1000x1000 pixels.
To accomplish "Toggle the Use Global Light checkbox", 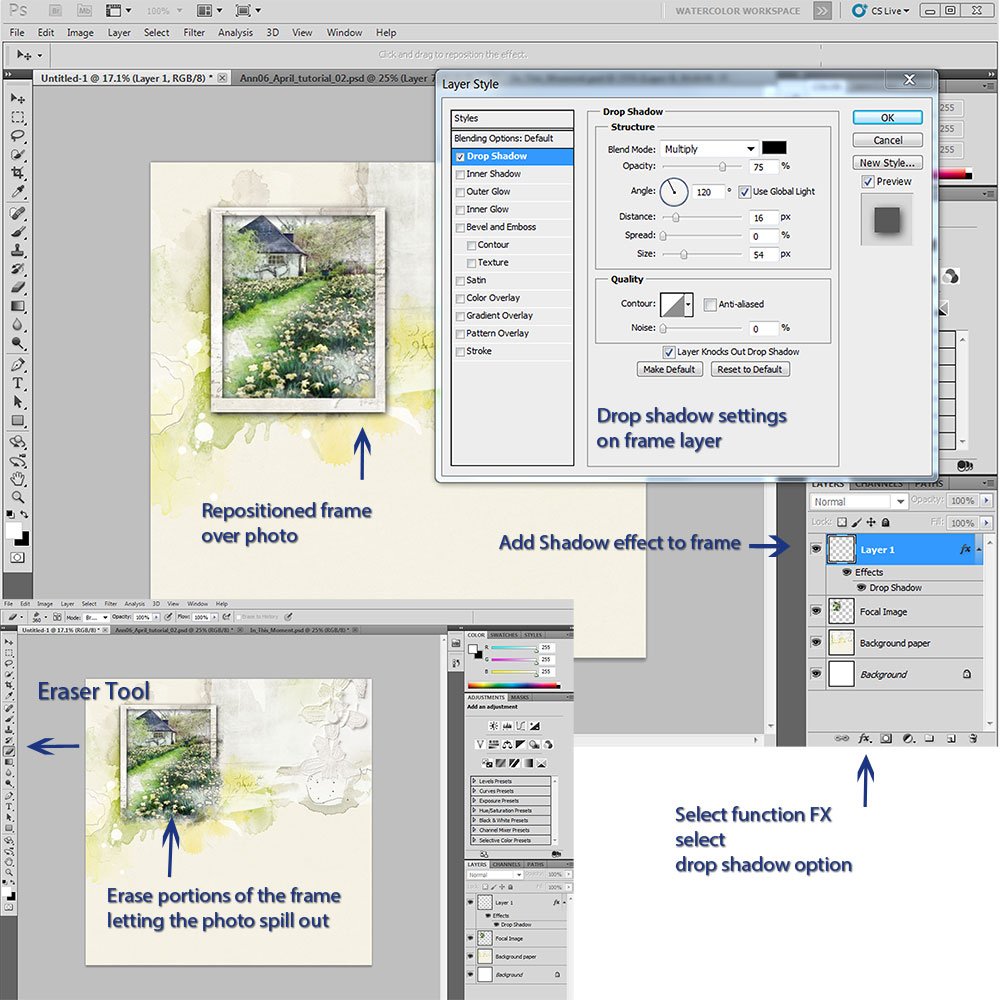I will 744,191.
